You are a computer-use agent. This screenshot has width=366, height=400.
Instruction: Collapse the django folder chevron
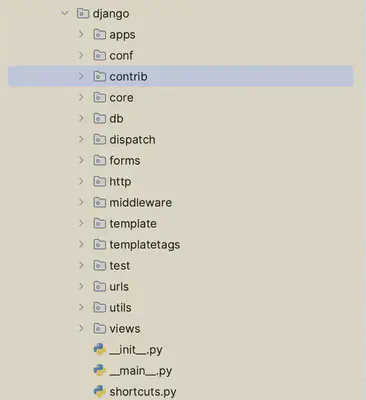coord(65,13)
